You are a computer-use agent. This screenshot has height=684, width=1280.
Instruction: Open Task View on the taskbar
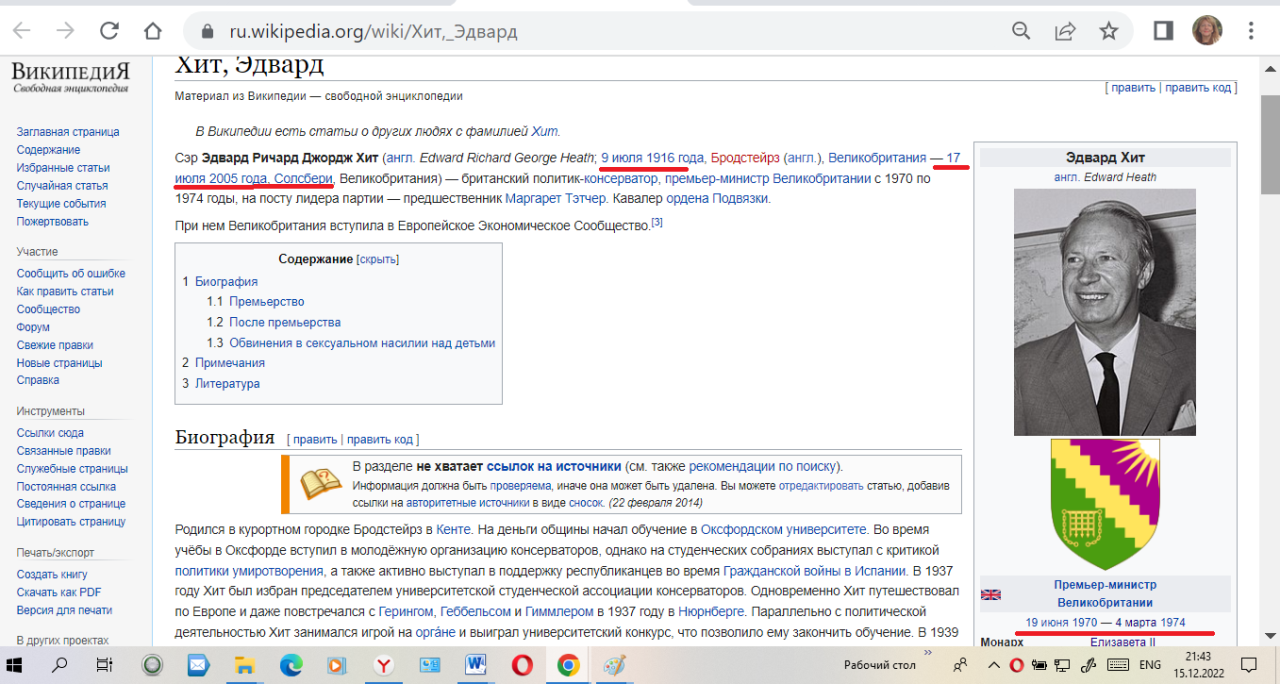click(104, 664)
